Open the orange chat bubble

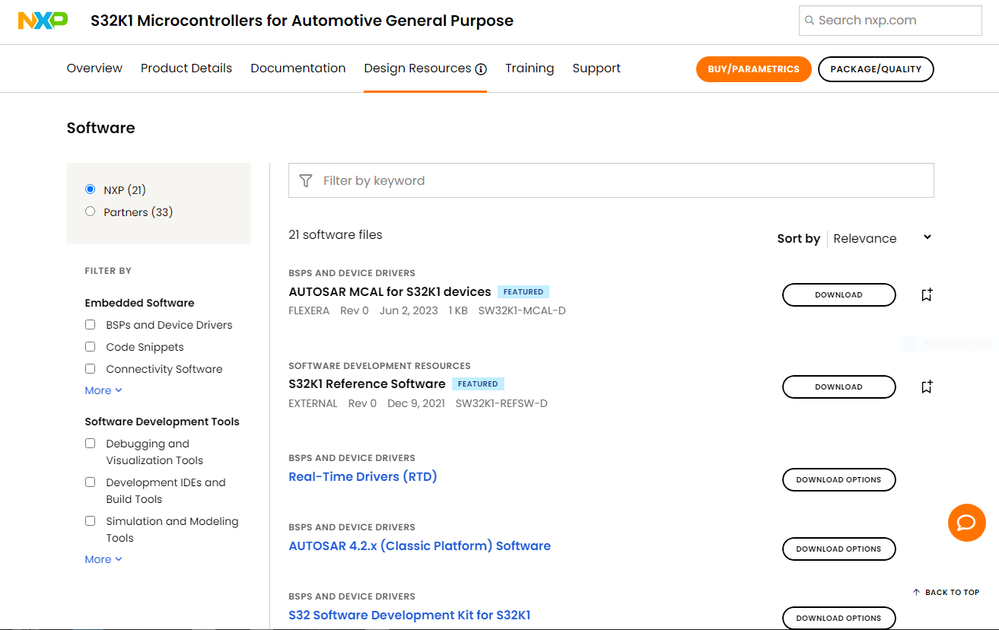tap(966, 523)
